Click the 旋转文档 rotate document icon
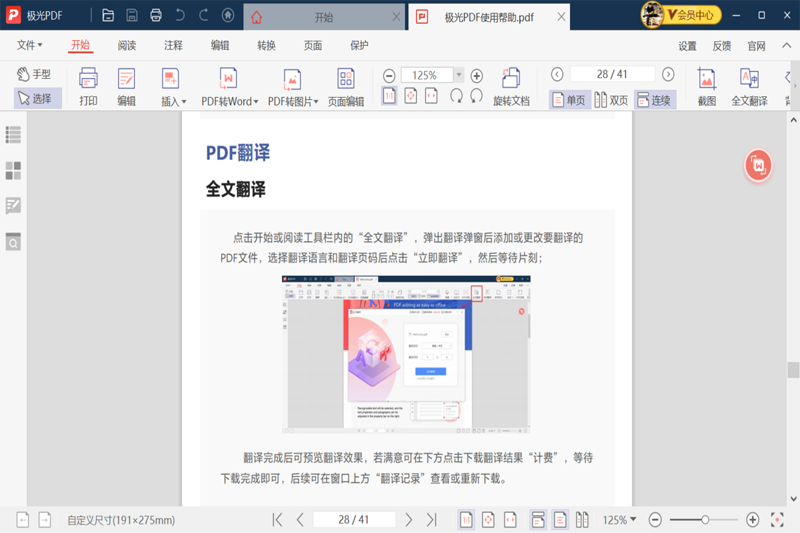This screenshot has height=533, width=800. coord(511,85)
